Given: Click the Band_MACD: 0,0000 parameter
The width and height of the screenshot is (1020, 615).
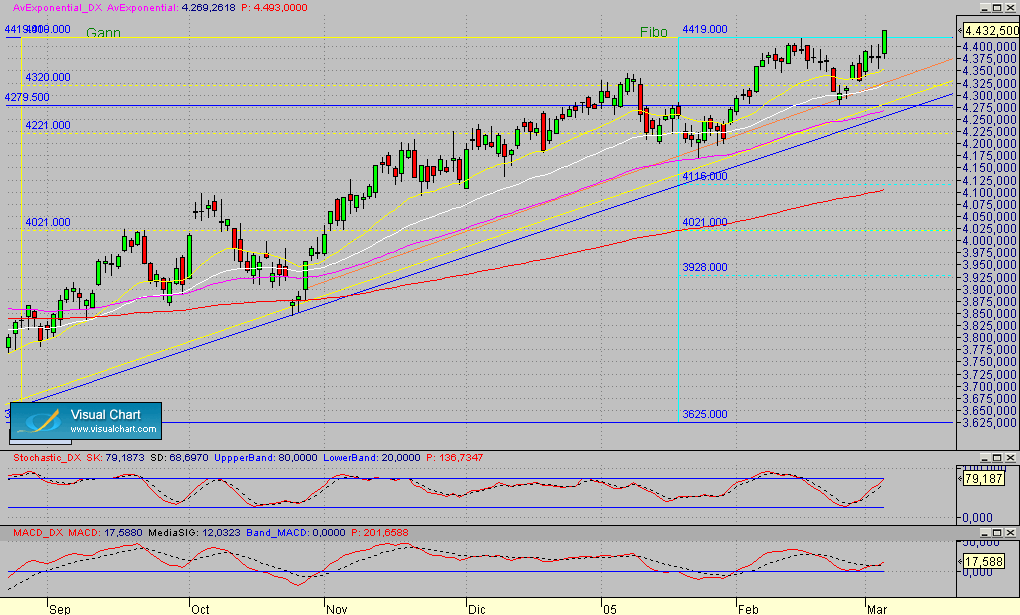Looking at the screenshot, I should [x=296, y=532].
